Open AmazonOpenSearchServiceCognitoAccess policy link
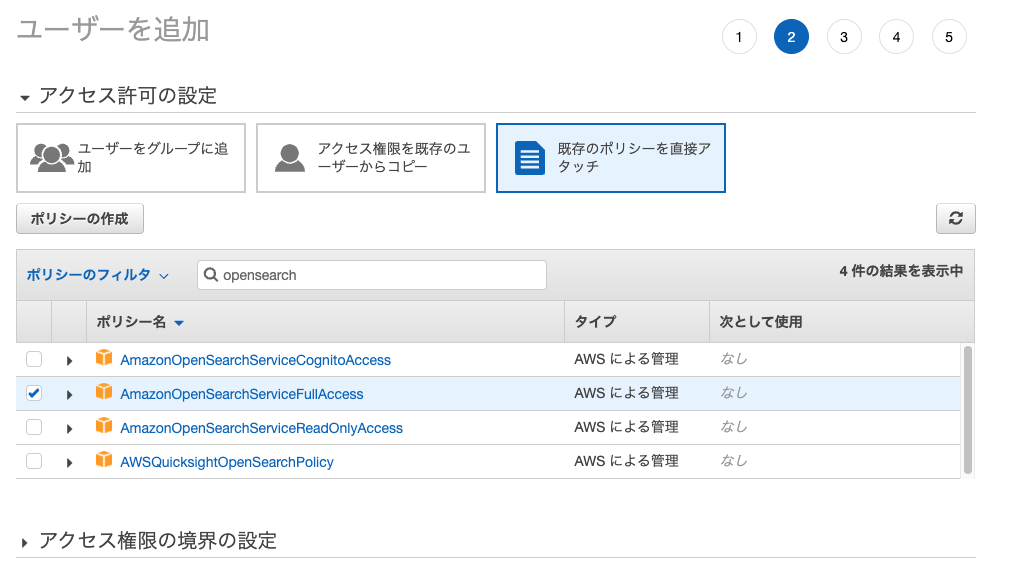The image size is (1026, 573). pos(255,360)
